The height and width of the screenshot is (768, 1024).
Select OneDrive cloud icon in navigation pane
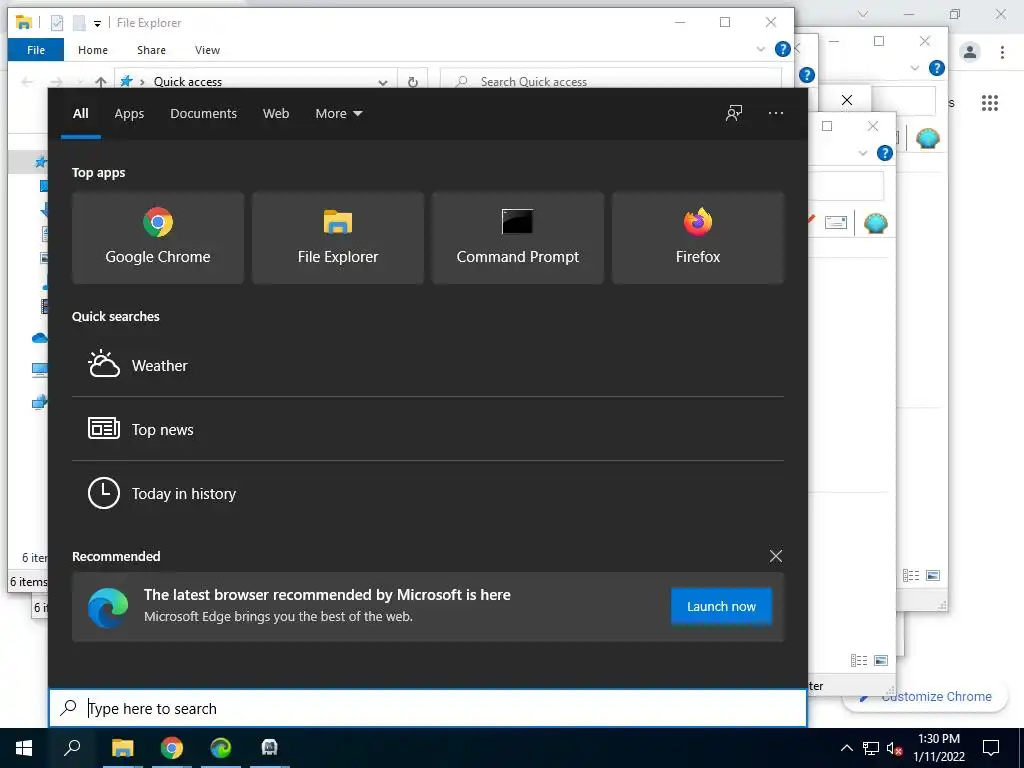[39, 338]
